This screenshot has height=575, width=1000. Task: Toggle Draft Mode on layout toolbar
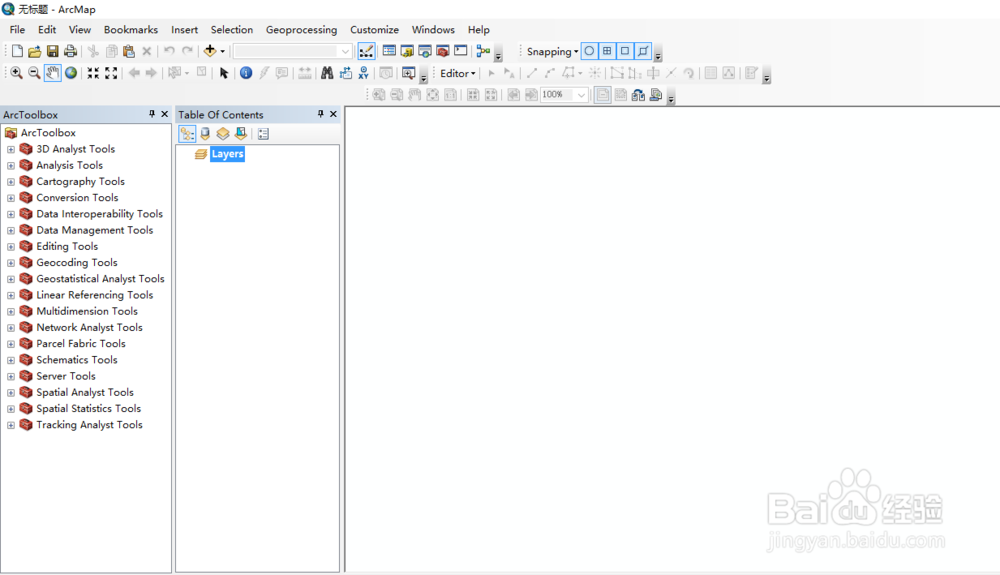602,96
